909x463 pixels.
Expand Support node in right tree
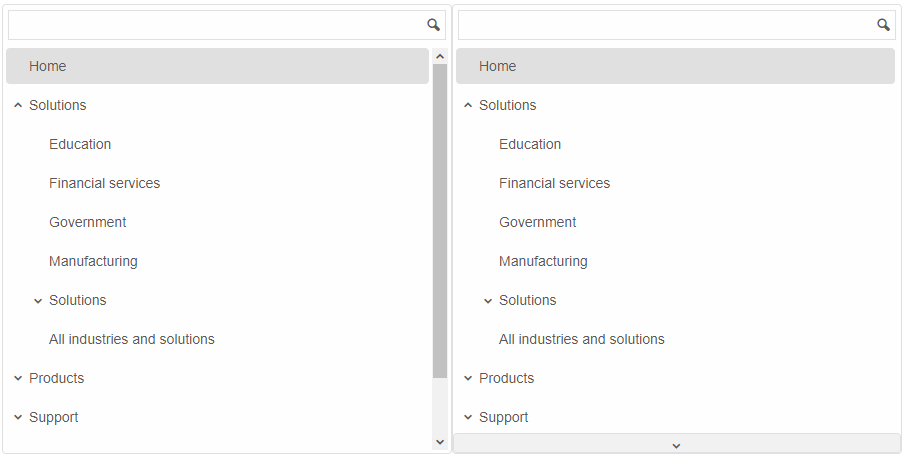[x=468, y=417]
